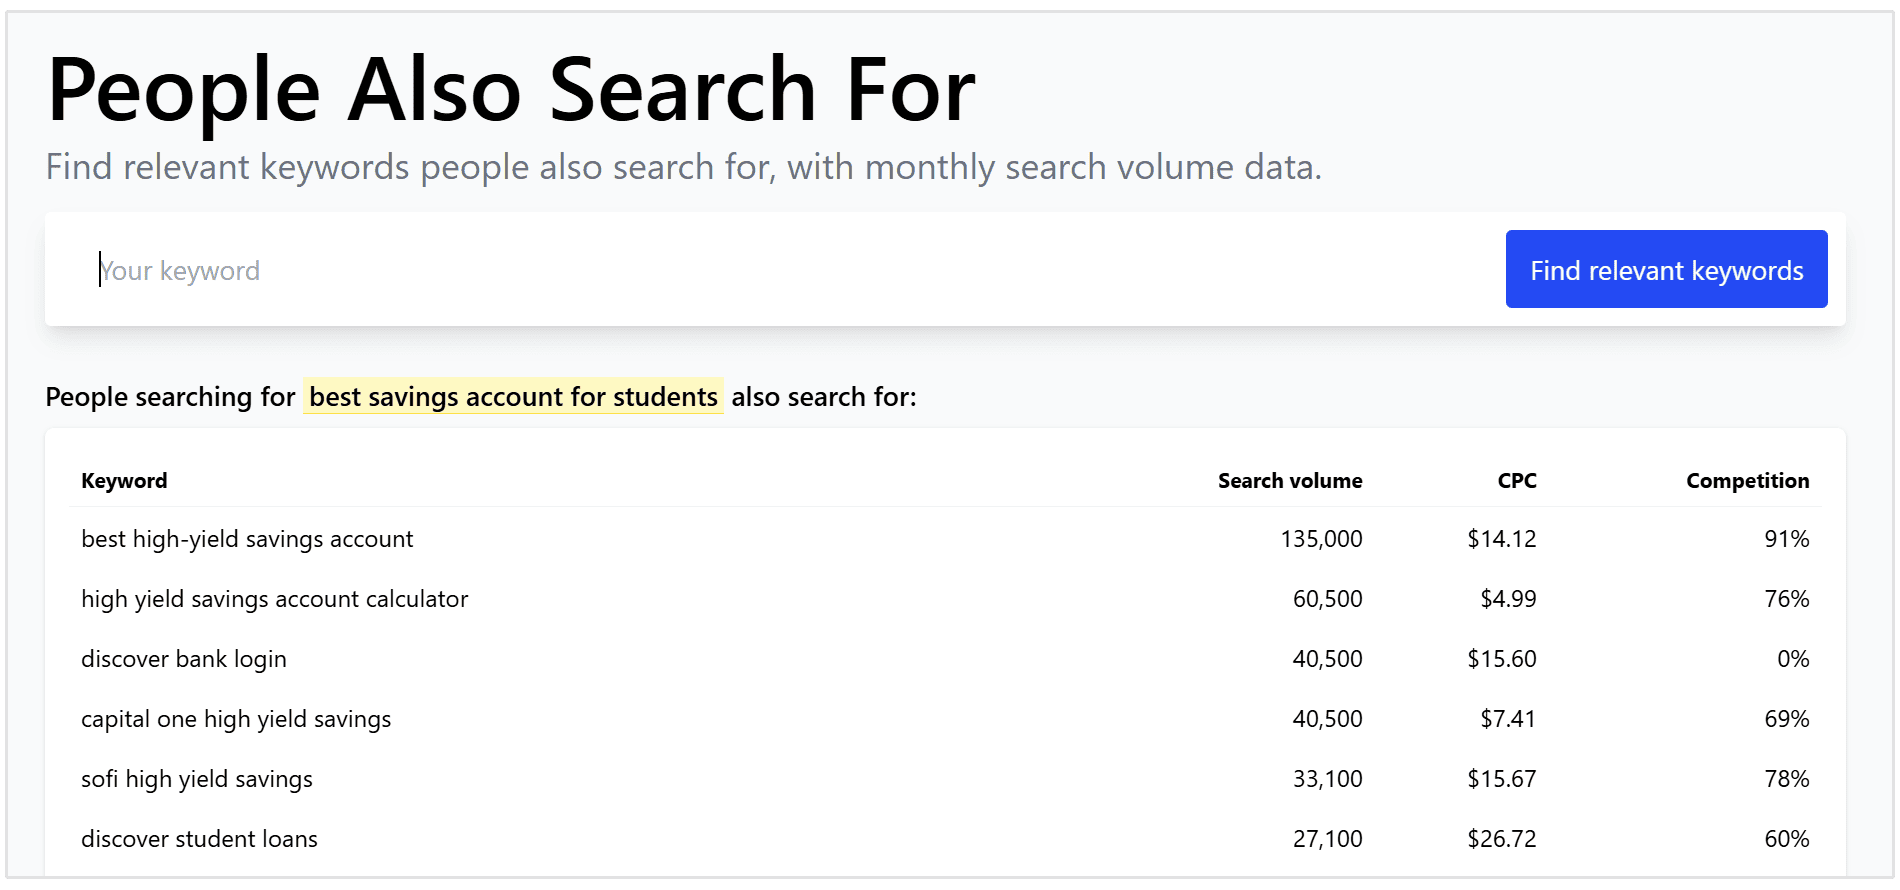
Task: Click the page subtitle about monthly search volume
Action: [x=683, y=166]
